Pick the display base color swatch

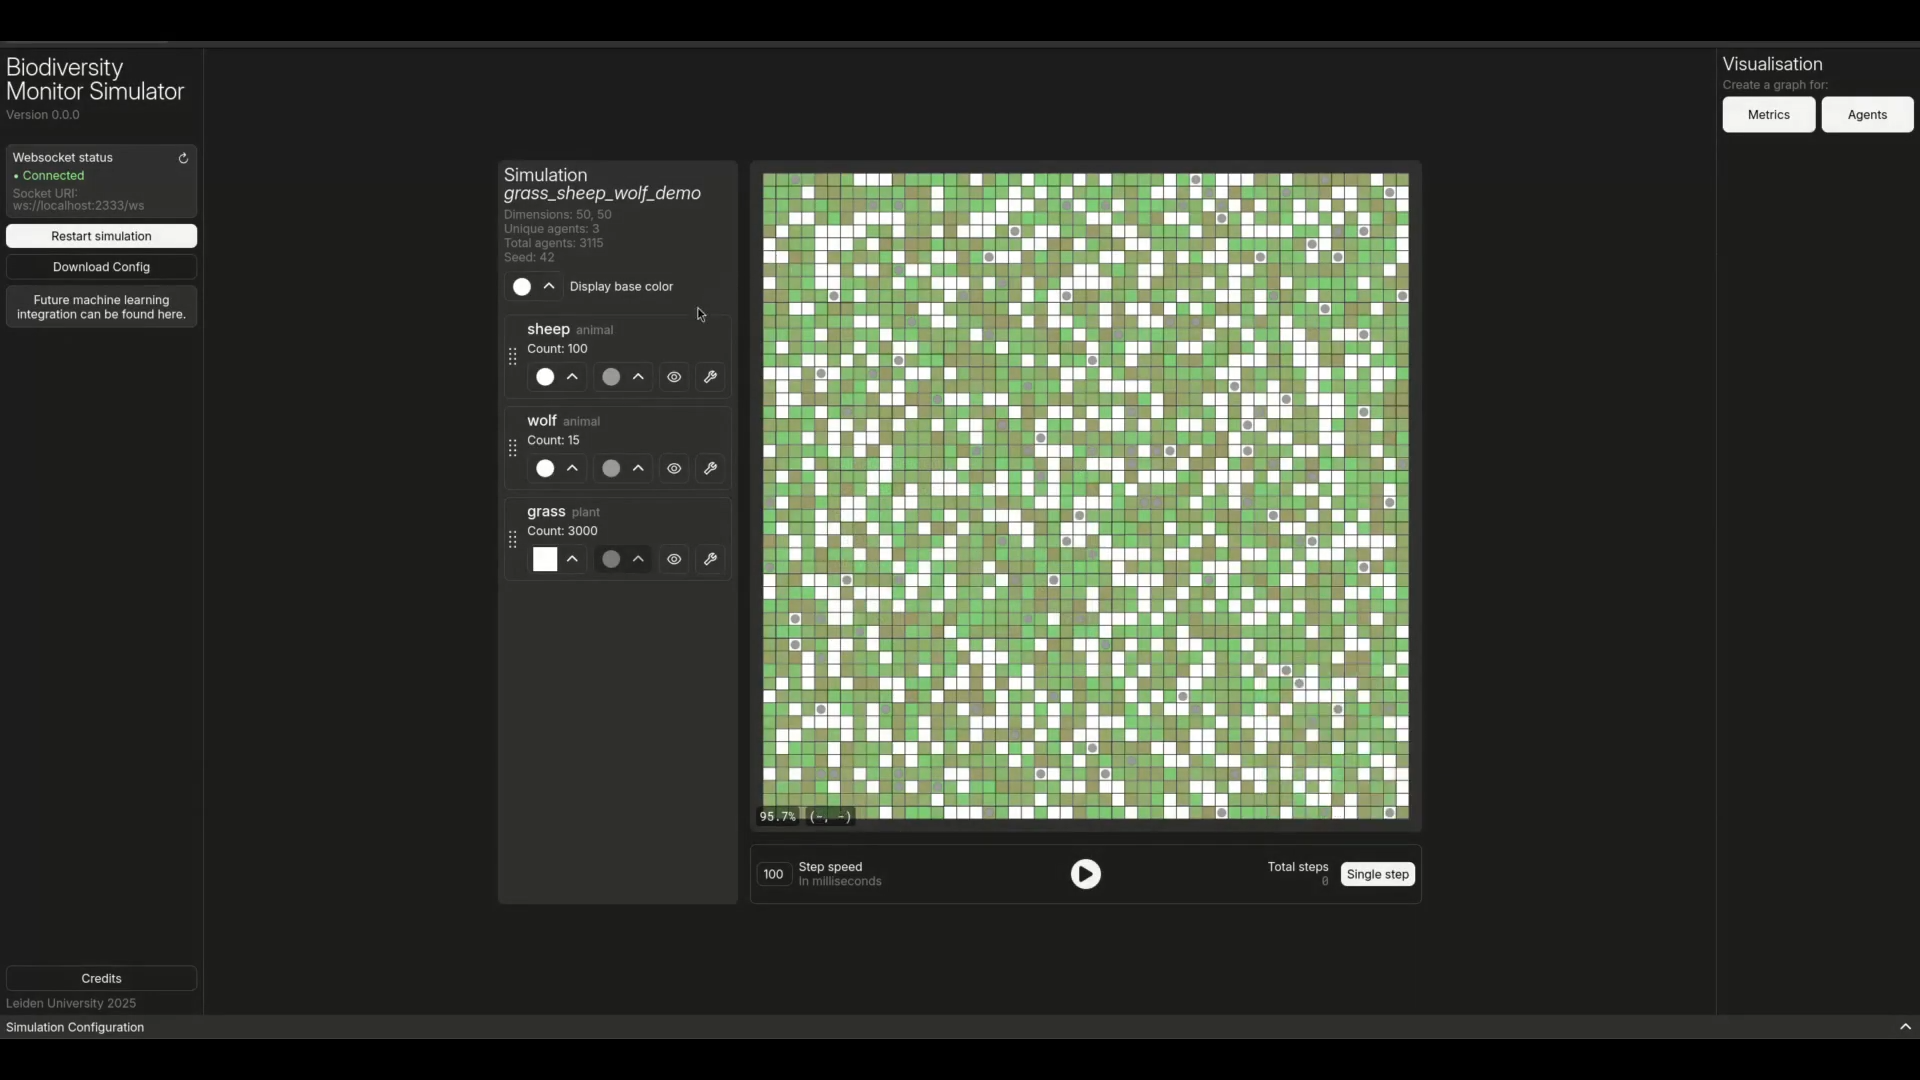pyautogui.click(x=522, y=287)
